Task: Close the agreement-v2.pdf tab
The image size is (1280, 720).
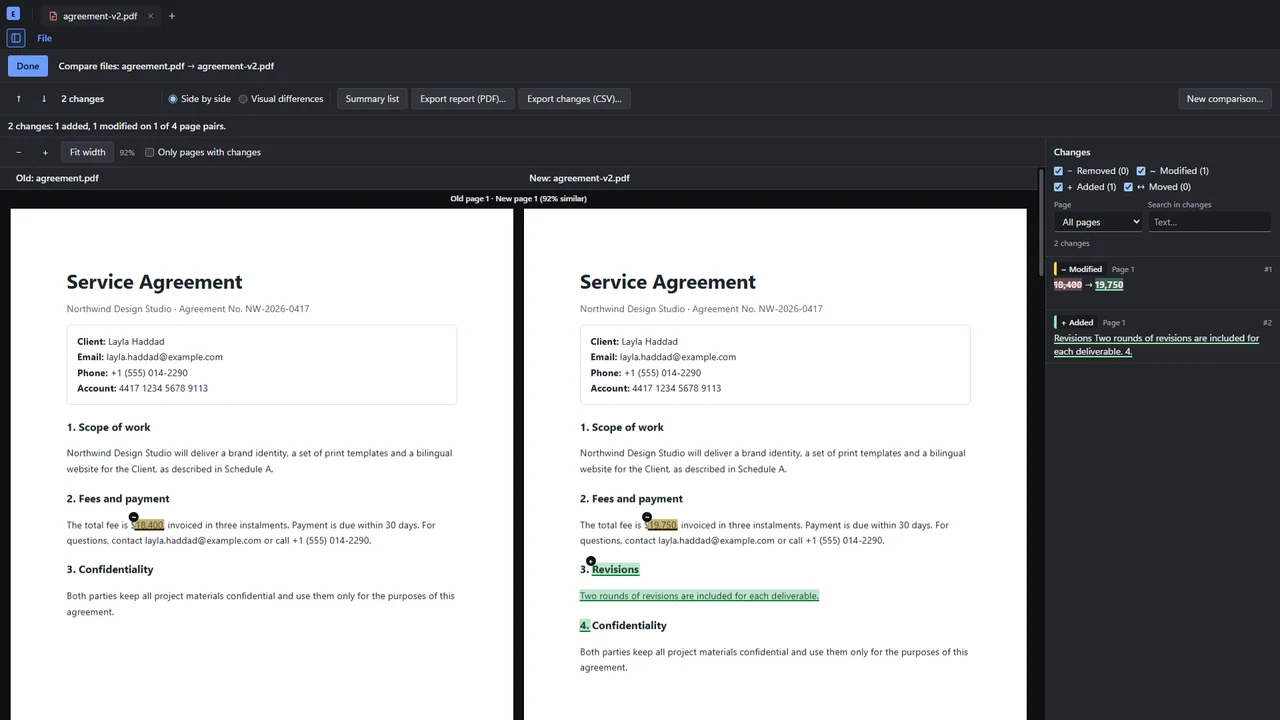Action: pos(150,16)
